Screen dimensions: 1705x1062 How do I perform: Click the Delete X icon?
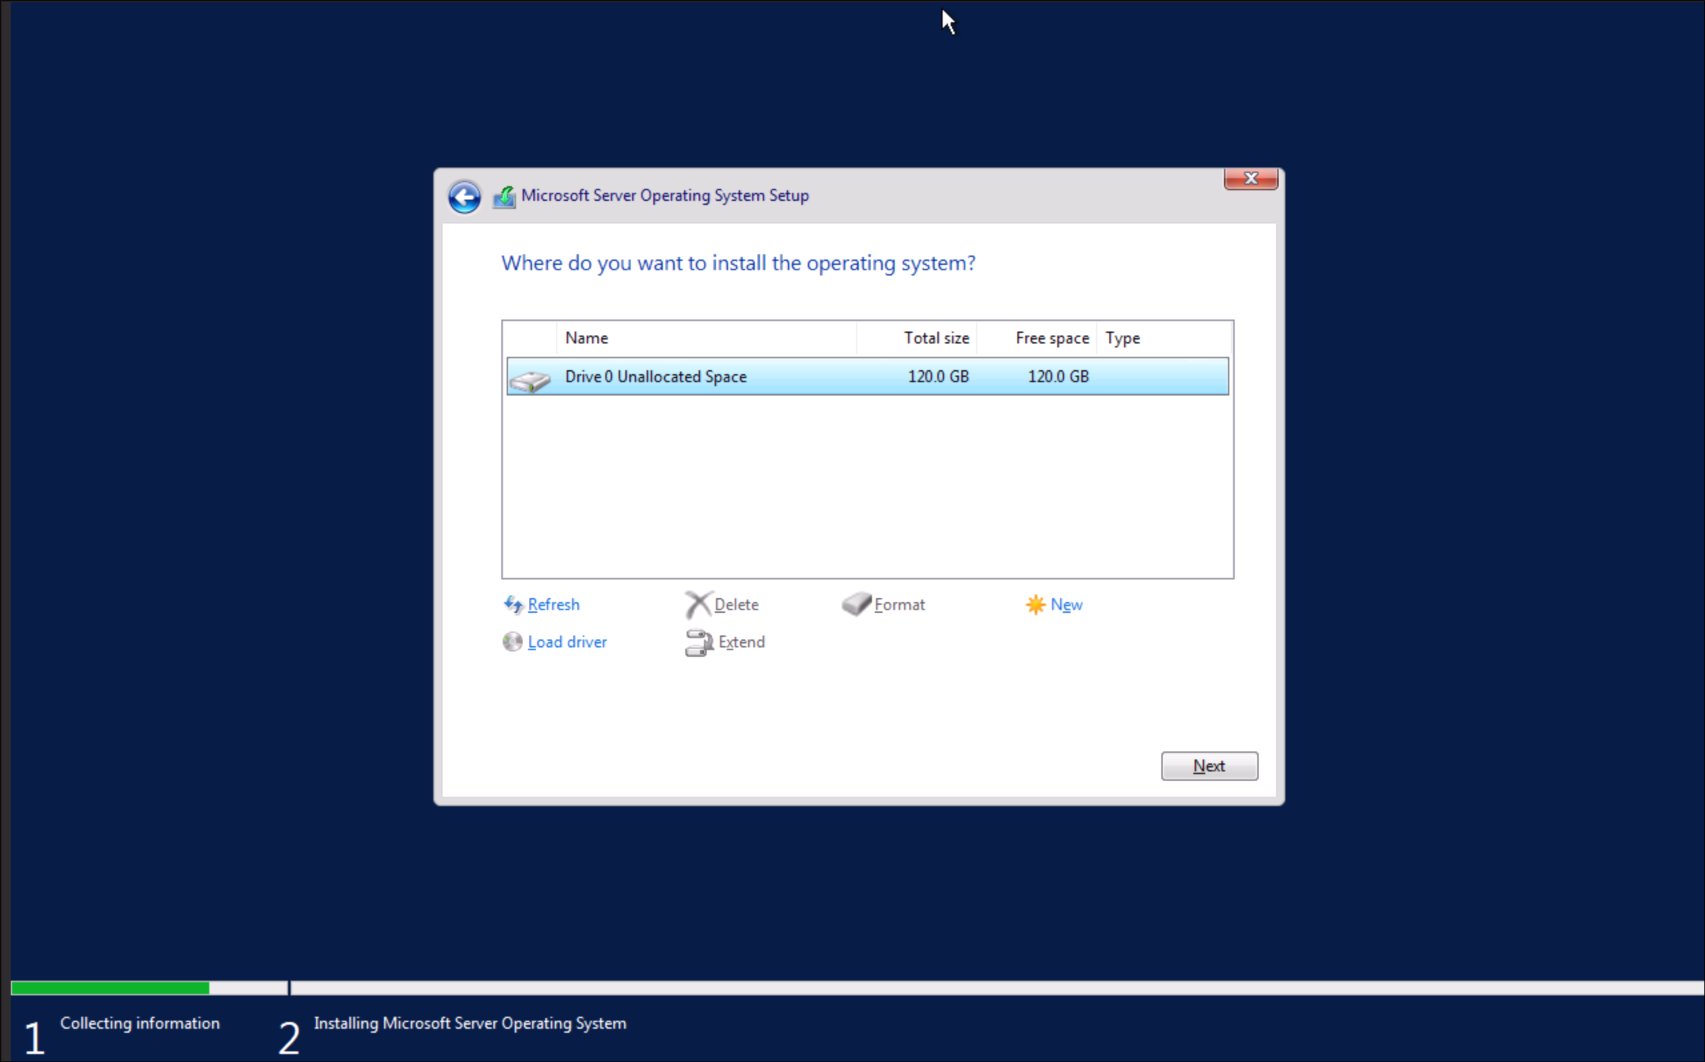pyautogui.click(x=697, y=605)
